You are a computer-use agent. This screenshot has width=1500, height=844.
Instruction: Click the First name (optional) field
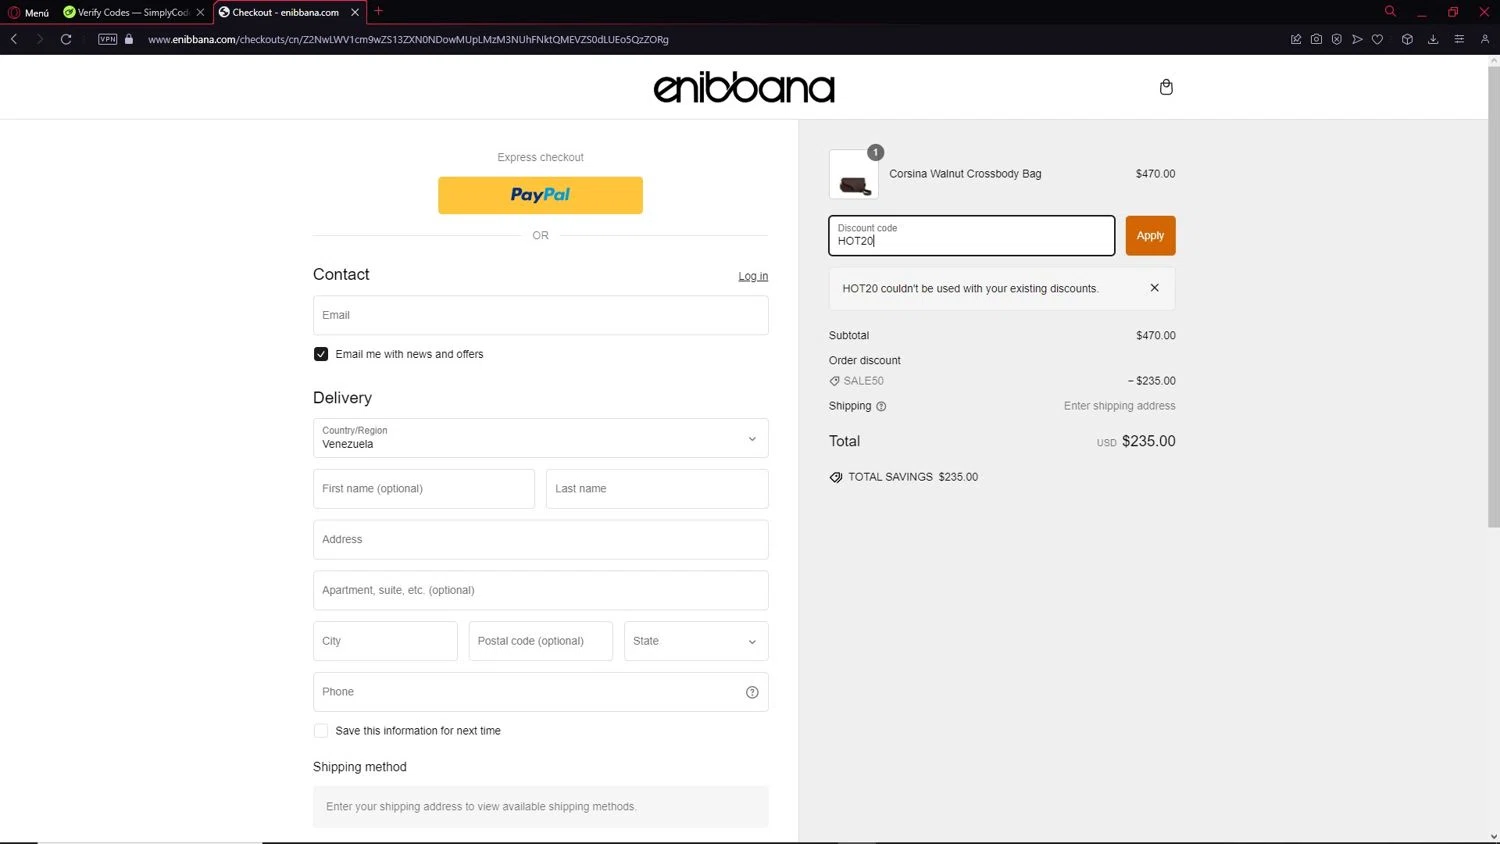click(x=424, y=489)
